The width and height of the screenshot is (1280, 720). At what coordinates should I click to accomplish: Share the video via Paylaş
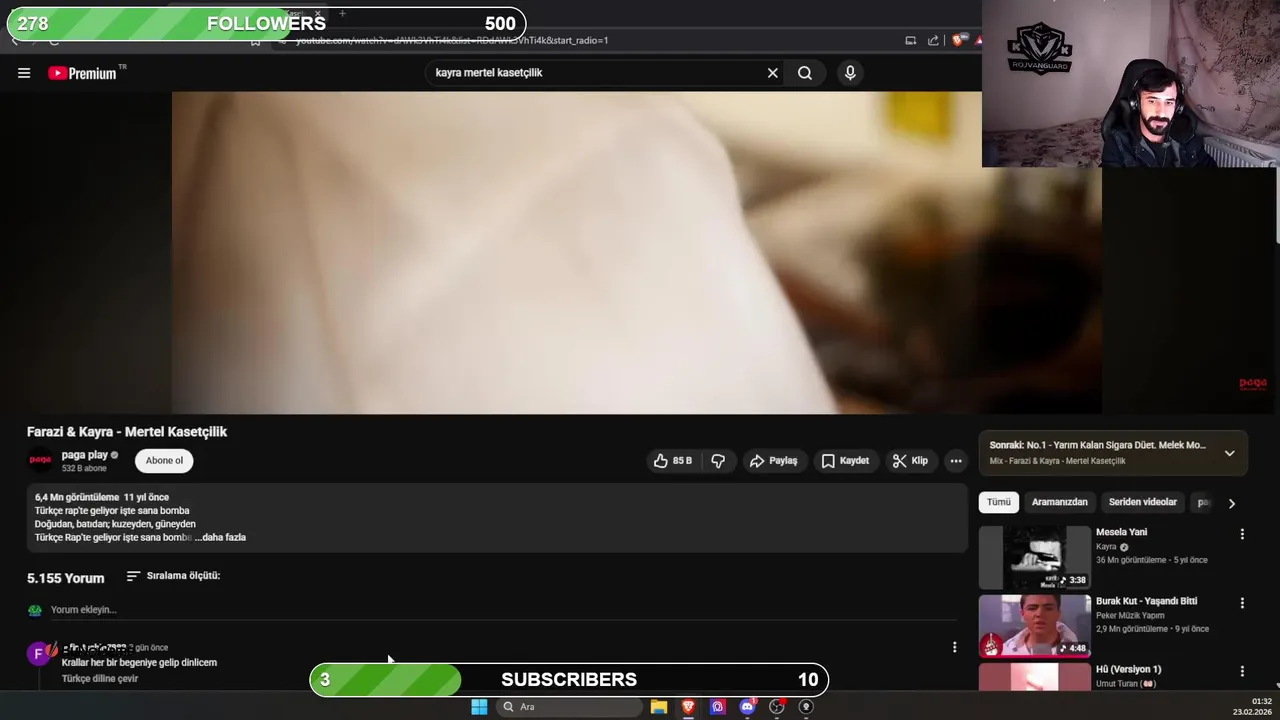(x=773, y=461)
